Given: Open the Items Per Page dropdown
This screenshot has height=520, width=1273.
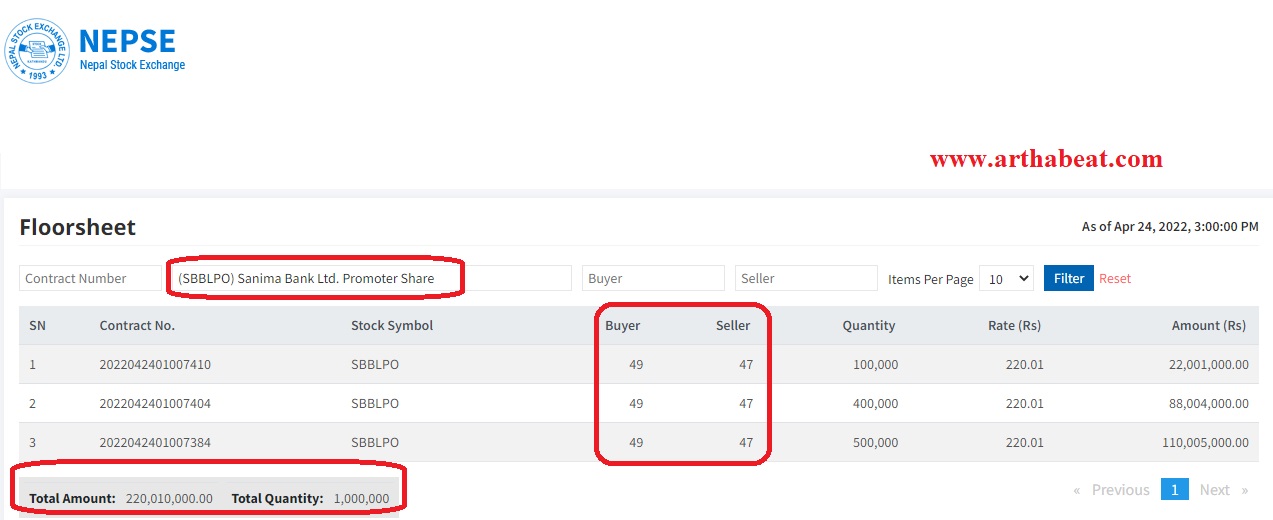Looking at the screenshot, I should tap(1006, 279).
